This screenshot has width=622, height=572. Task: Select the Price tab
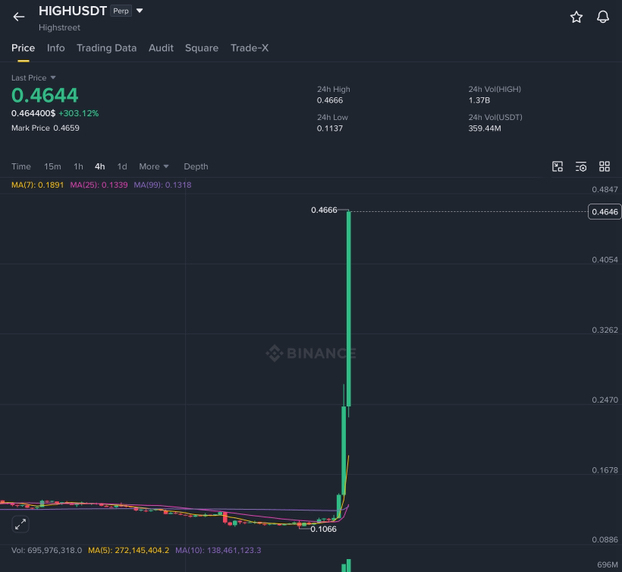coord(23,48)
